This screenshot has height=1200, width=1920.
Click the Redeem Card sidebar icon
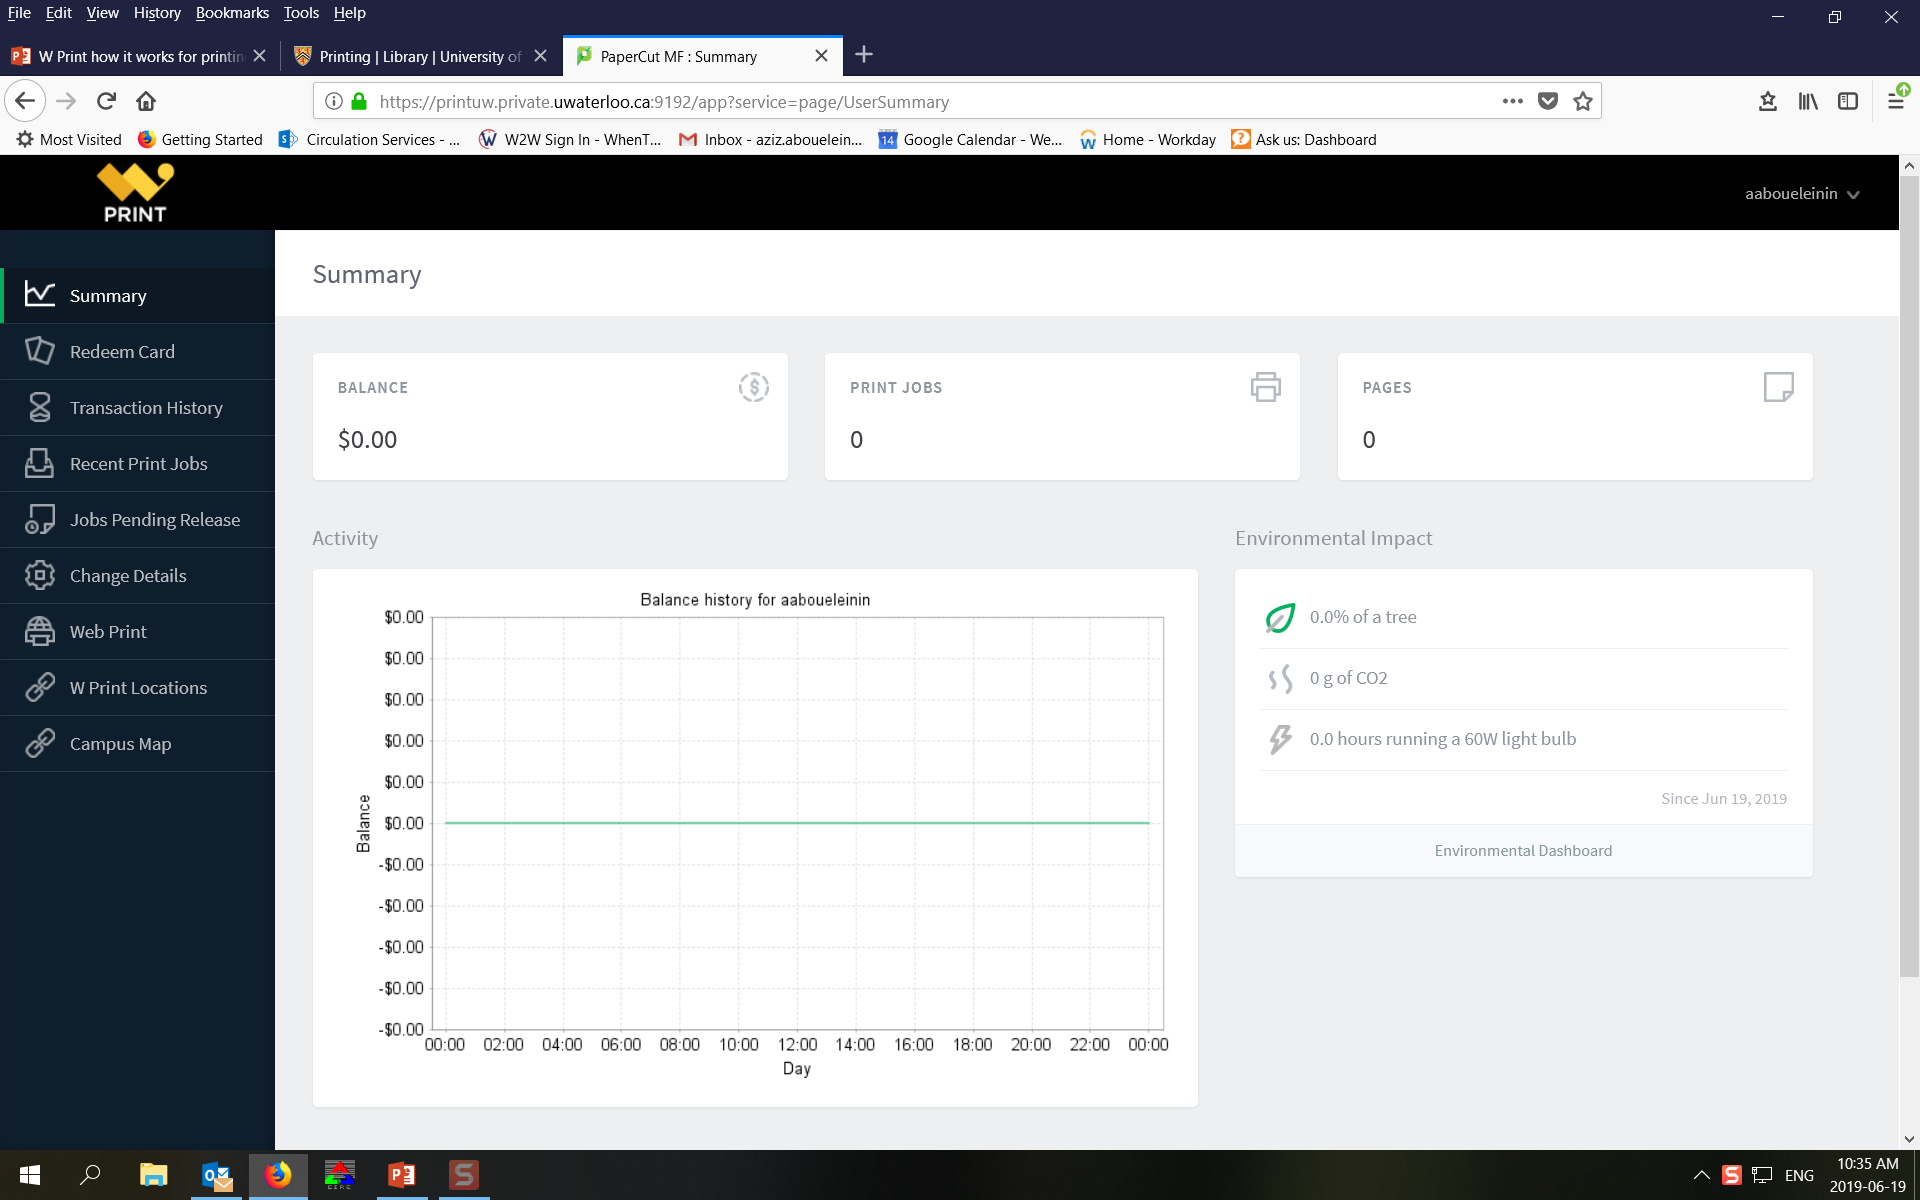click(39, 352)
